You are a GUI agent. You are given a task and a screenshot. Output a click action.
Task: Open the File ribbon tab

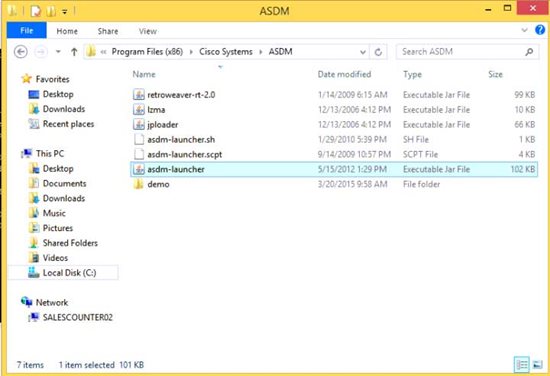27,31
